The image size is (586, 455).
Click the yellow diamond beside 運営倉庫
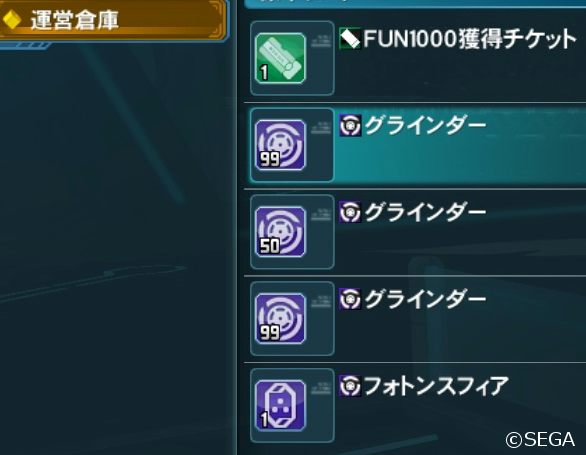[x=11, y=20]
